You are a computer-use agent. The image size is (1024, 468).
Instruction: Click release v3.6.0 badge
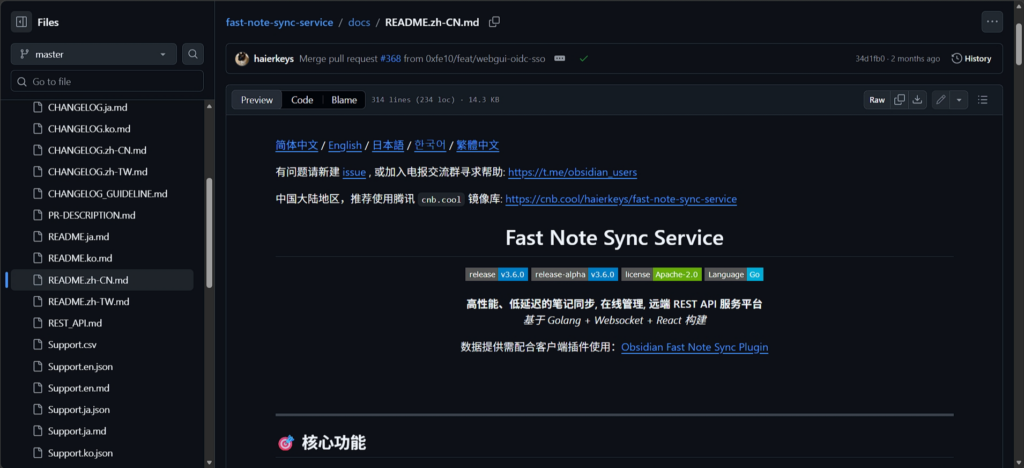pos(496,275)
